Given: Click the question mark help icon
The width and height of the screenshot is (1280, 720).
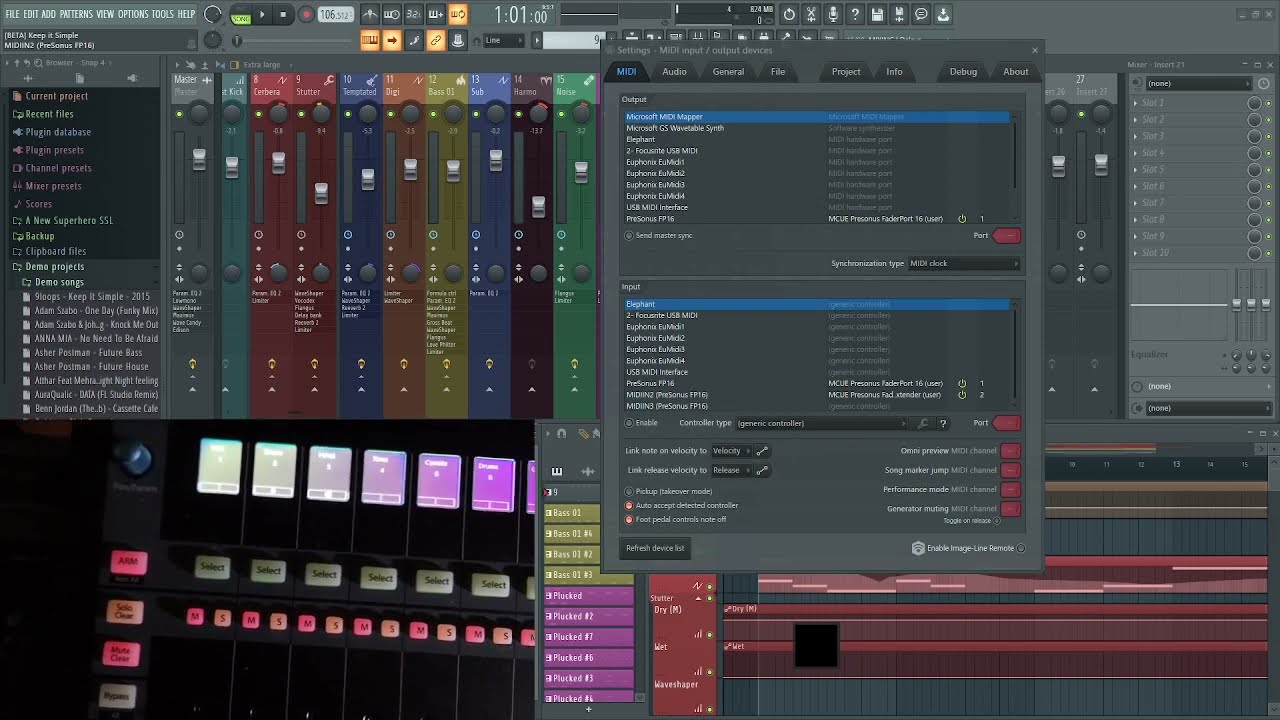Looking at the screenshot, I should pos(855,15).
